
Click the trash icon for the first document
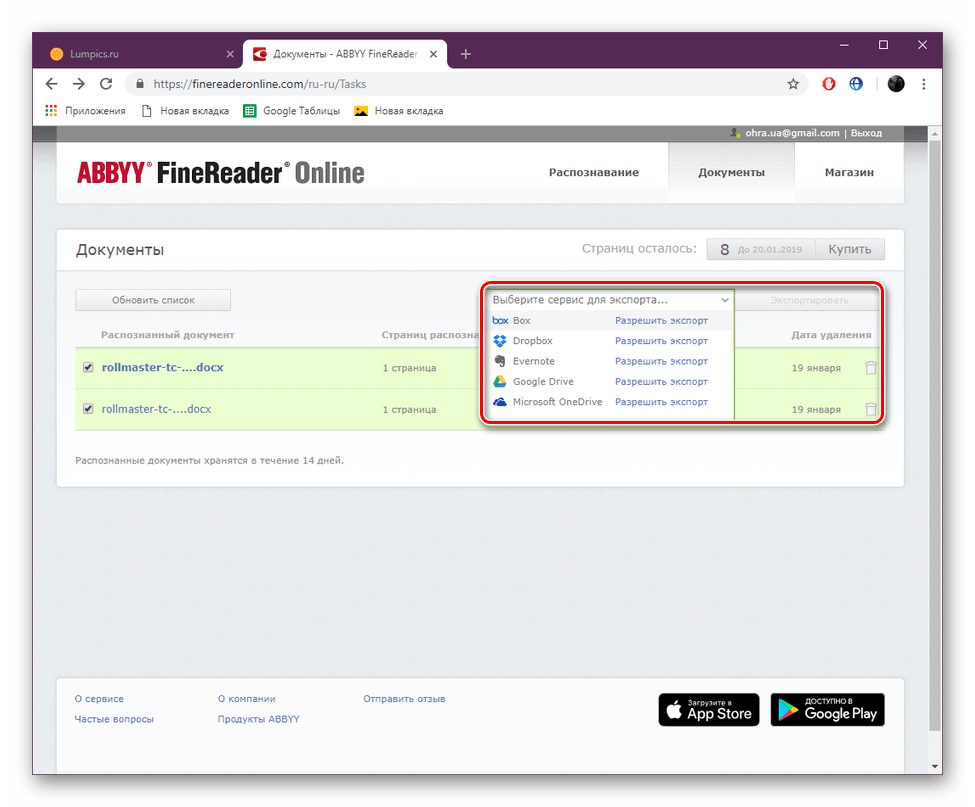point(870,367)
